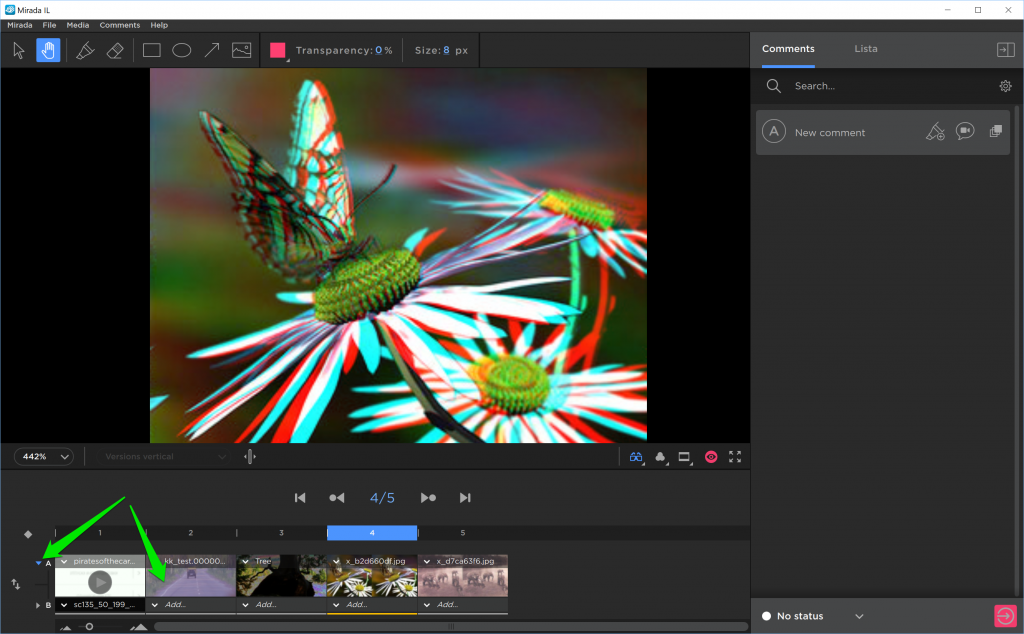Viewport: 1024px width, 634px height.
Task: Open the x_d7ca63f6.jpg clip dropdown
Action: point(427,562)
